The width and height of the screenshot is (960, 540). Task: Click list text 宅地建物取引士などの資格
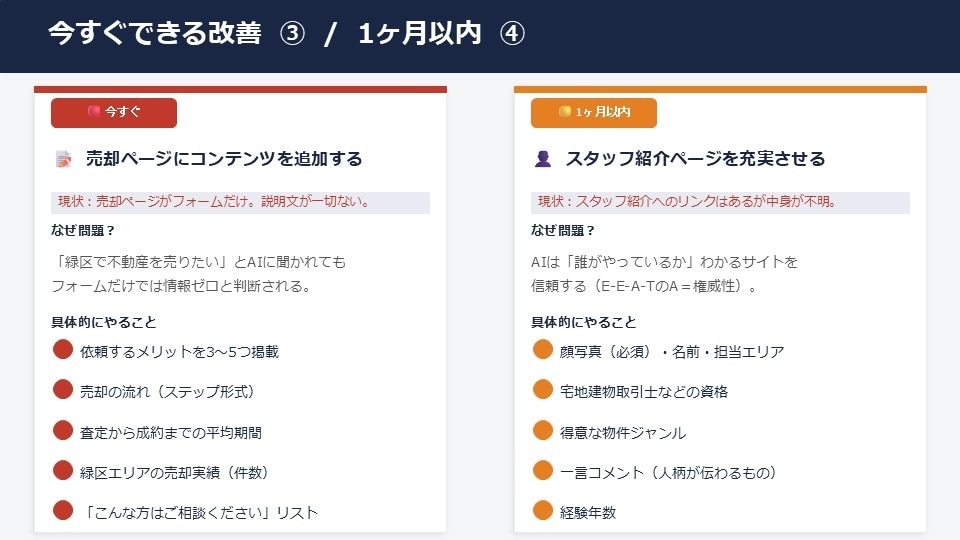tap(644, 392)
